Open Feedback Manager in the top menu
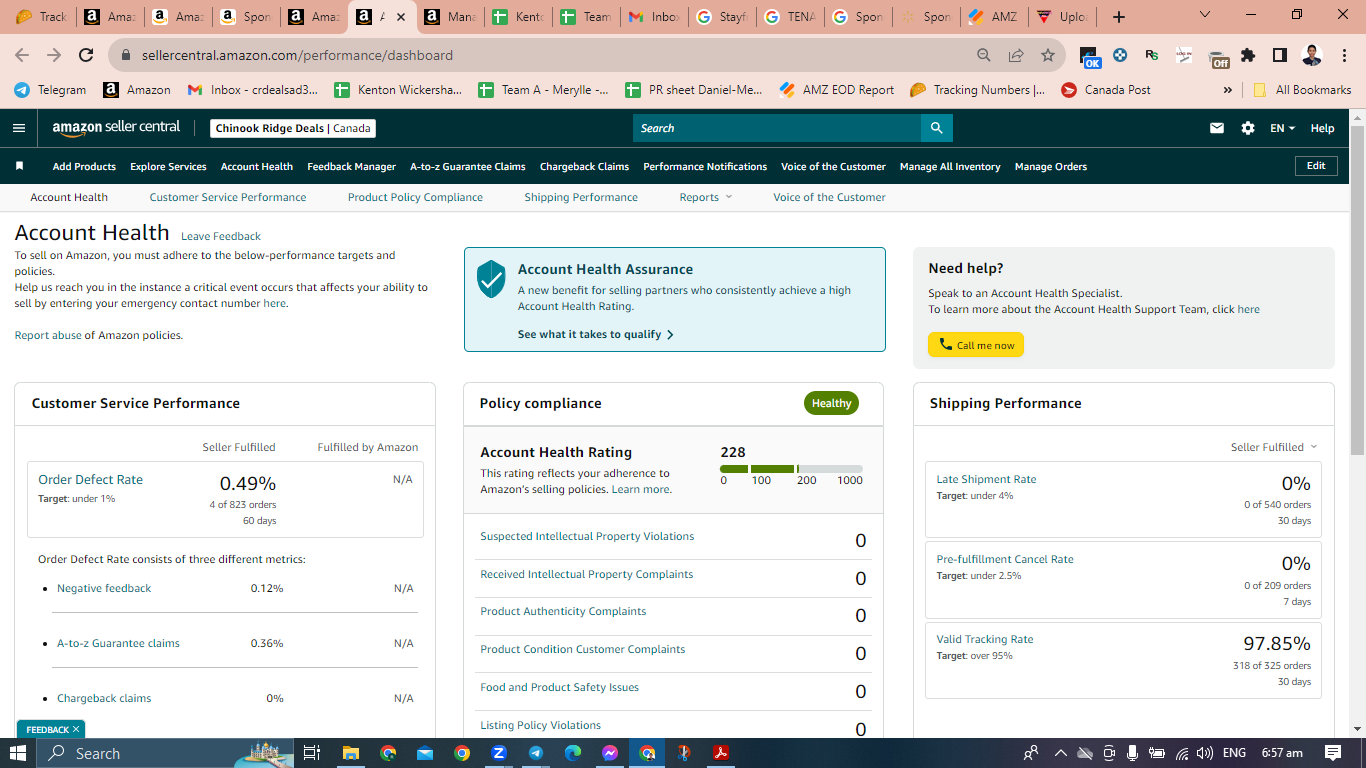The image size is (1366, 768). click(351, 166)
